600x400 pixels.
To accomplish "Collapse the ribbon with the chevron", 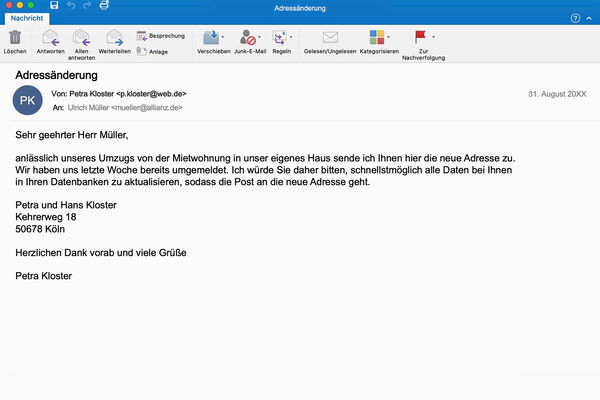I will tap(589, 18).
